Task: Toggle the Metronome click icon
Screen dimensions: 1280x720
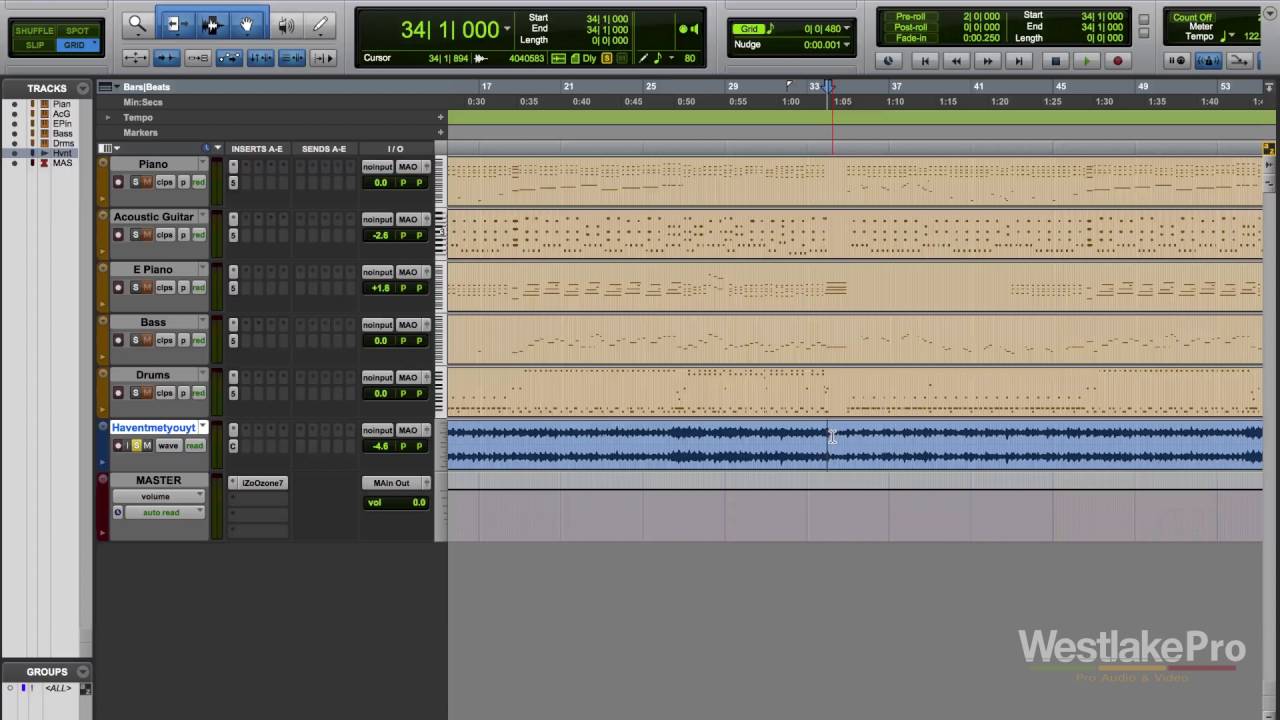Action: [x=1208, y=61]
